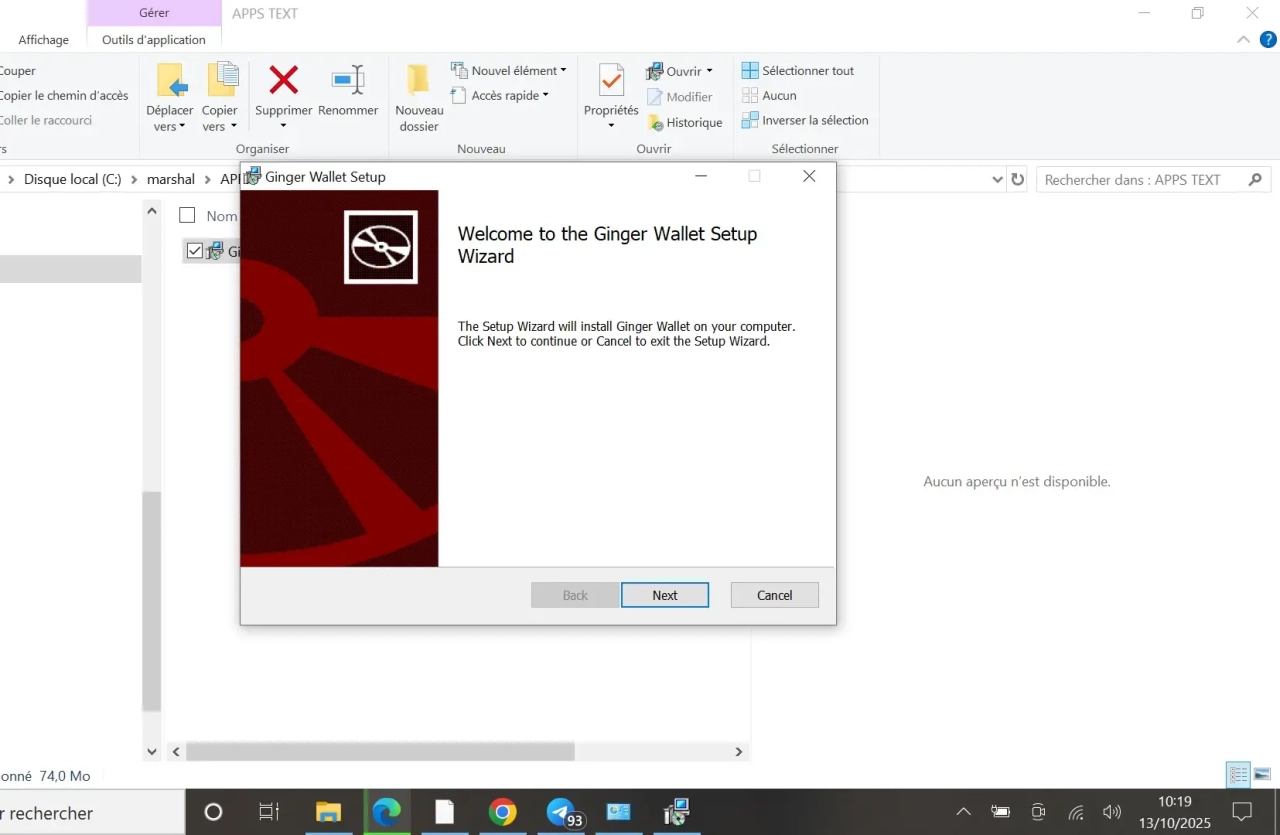Click Inverser la sélection in ribbon
This screenshot has height=835, width=1280.
point(805,120)
